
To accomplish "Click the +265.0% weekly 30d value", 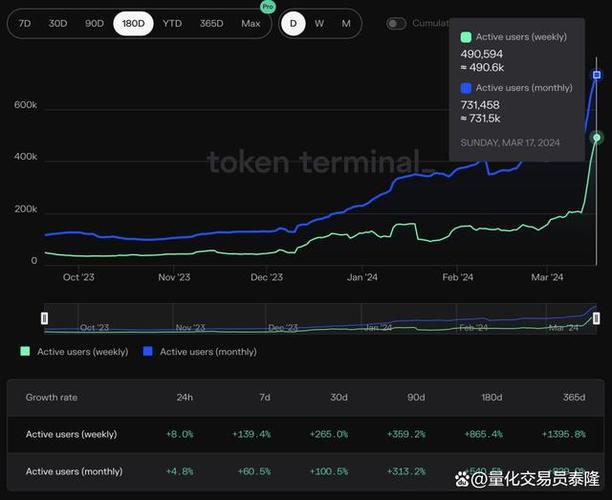I will click(x=329, y=434).
